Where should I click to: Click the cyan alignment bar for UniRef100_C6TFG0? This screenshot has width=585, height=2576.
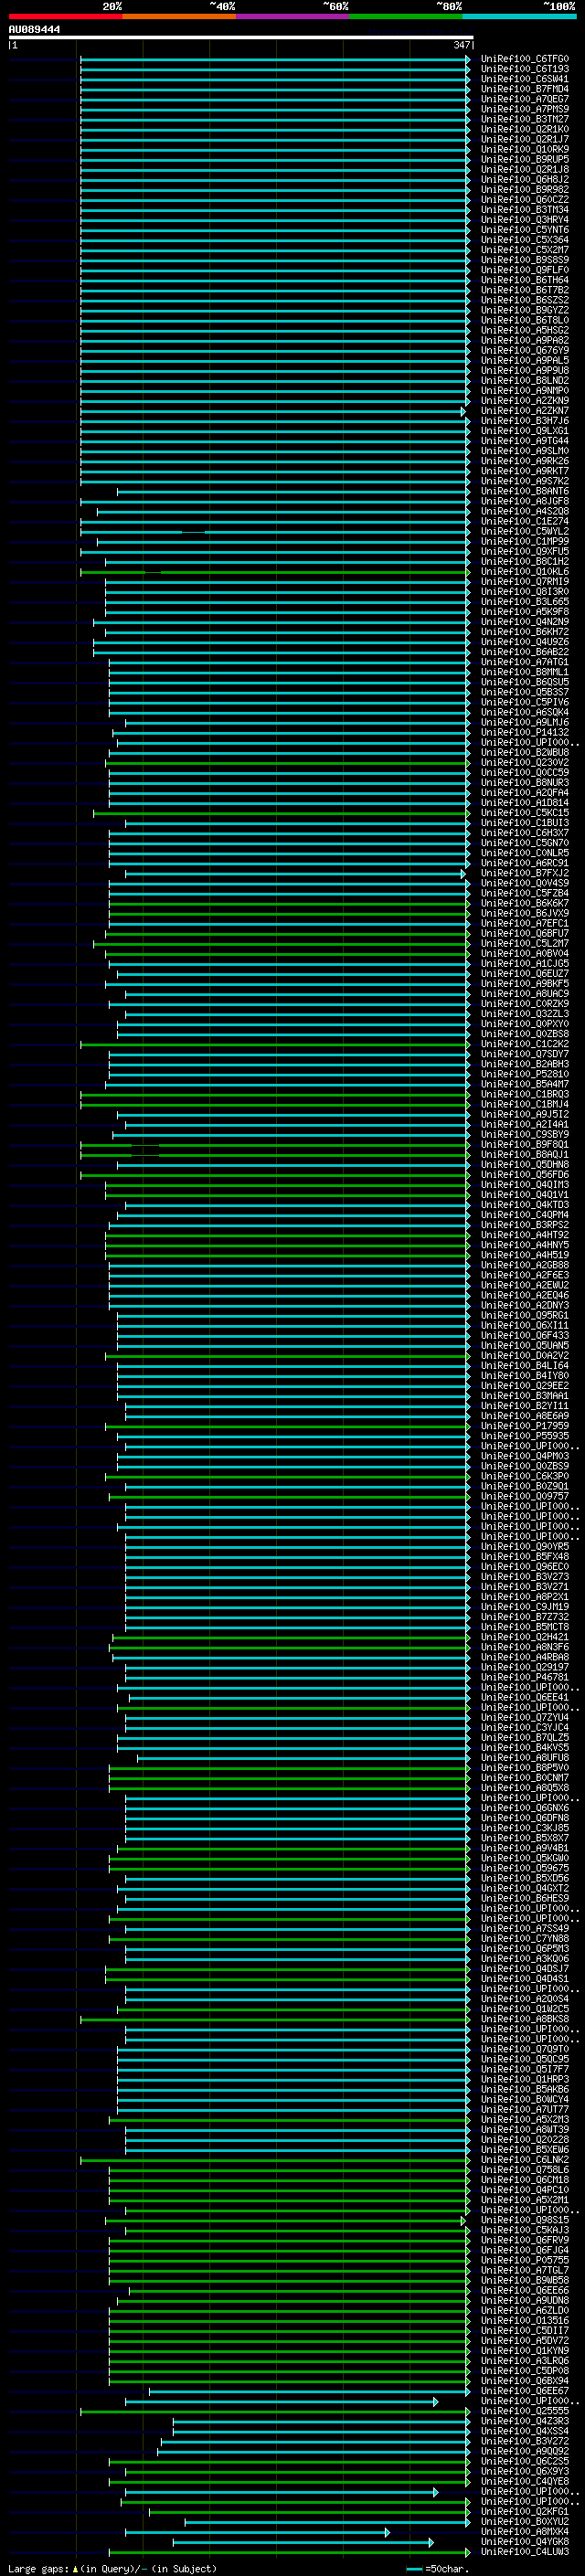coord(275,60)
